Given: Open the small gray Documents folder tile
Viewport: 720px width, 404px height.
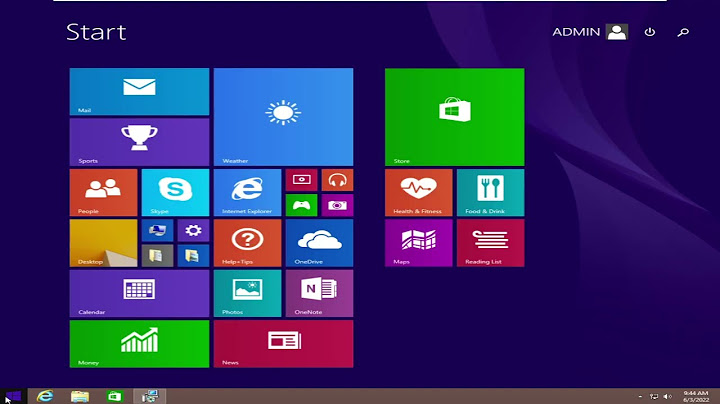Looking at the screenshot, I should [x=158, y=256].
